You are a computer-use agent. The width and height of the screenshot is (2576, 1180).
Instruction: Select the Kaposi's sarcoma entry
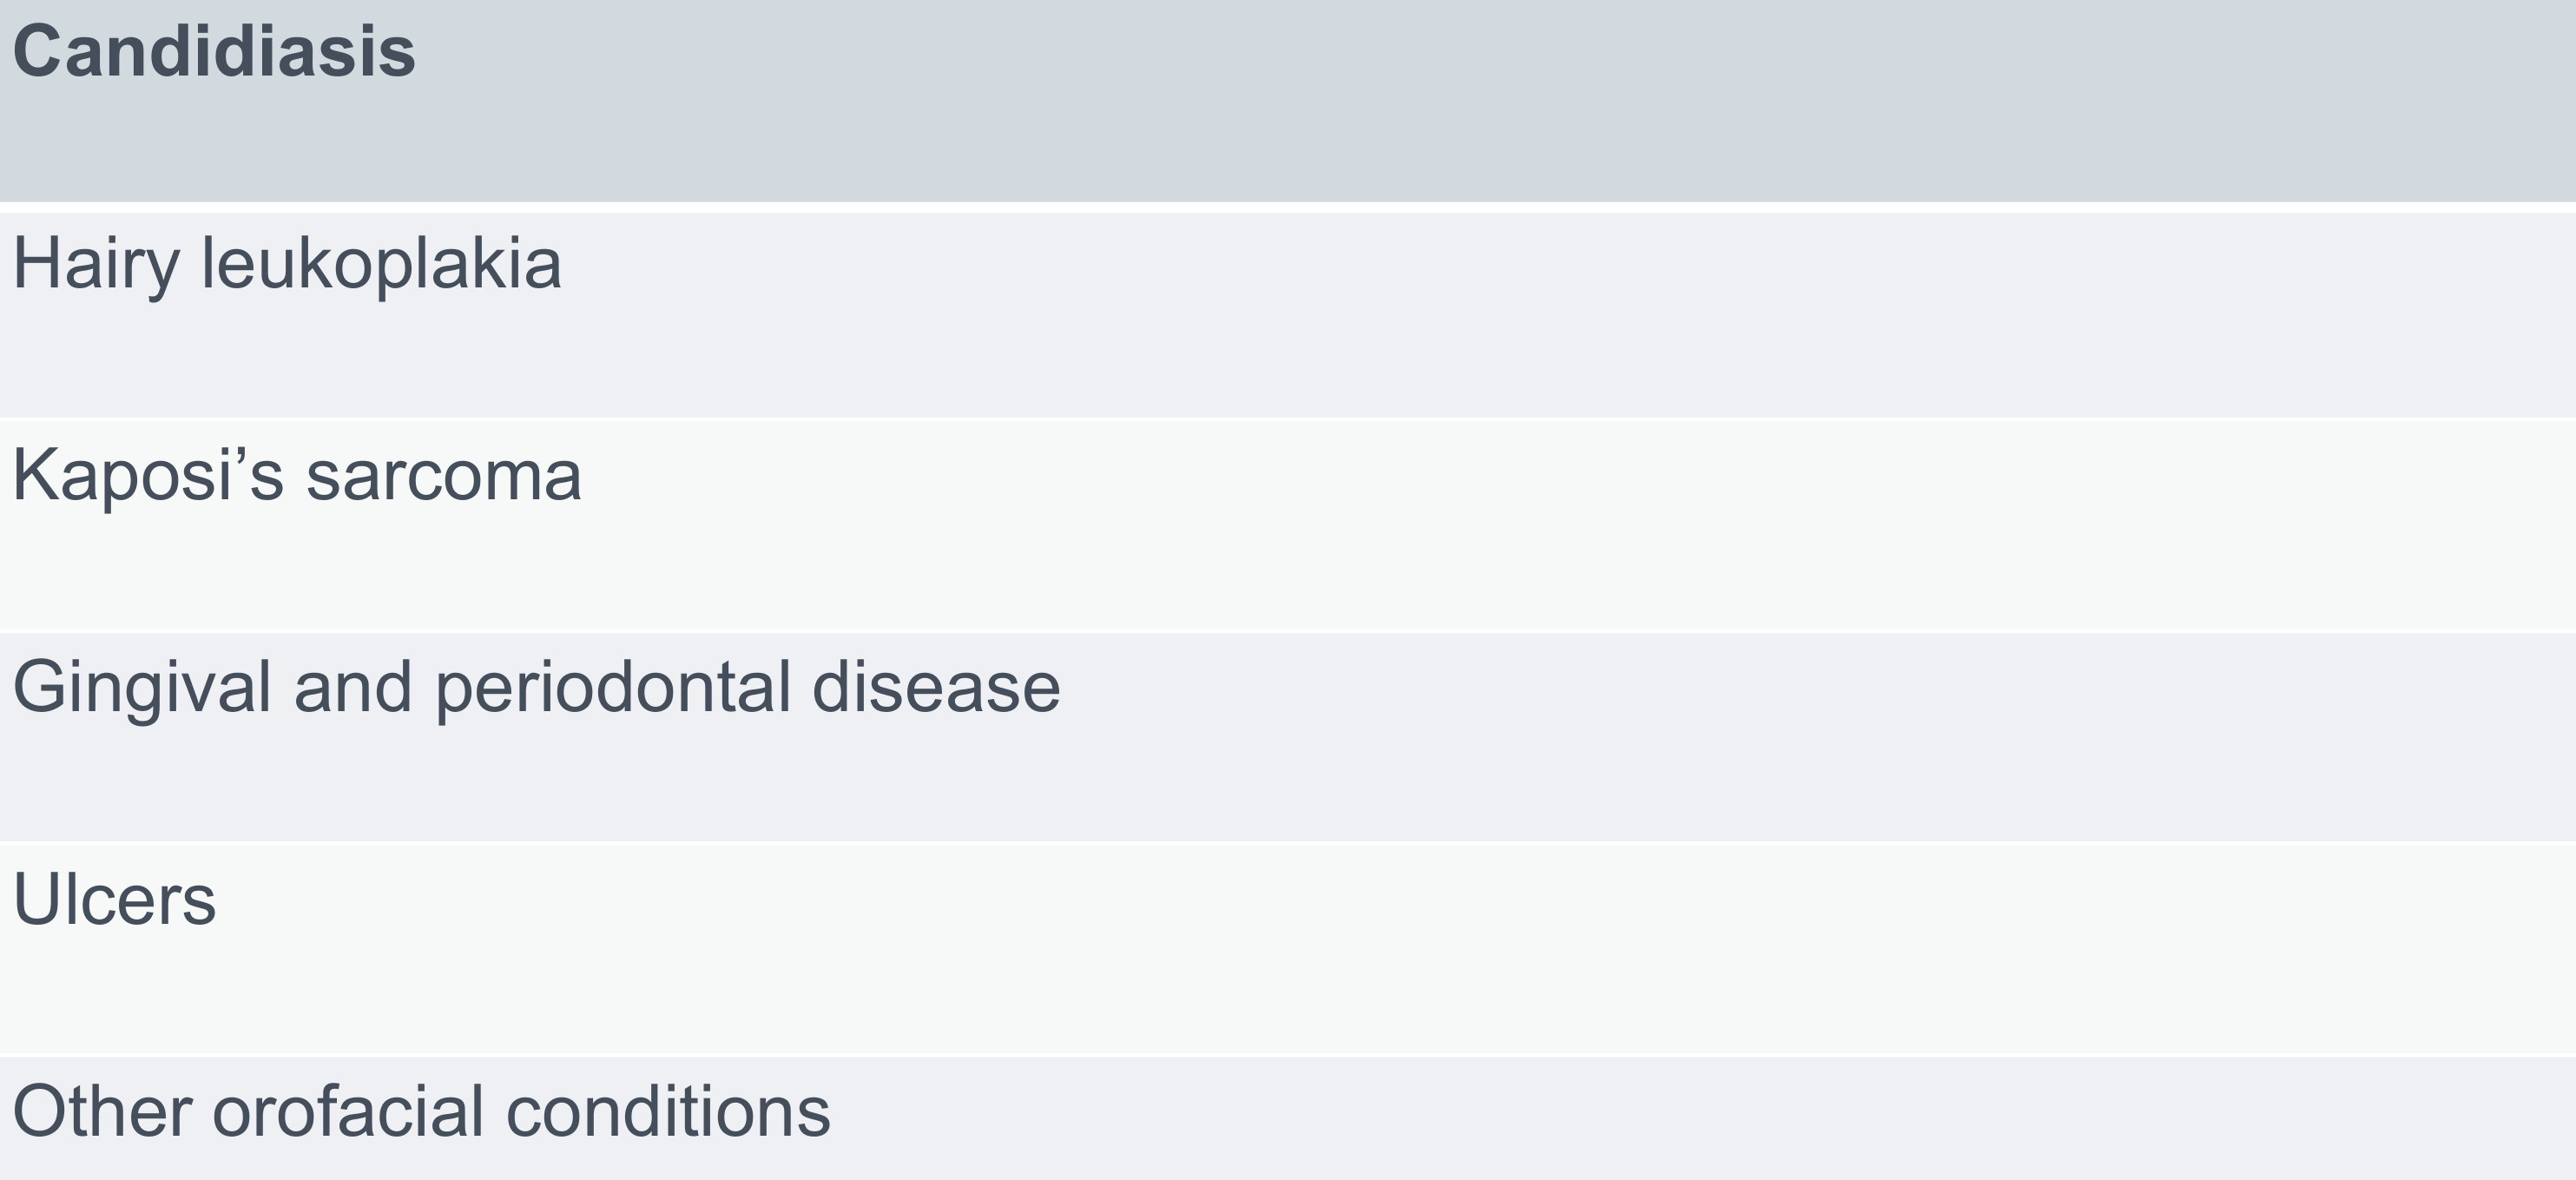click(1288, 526)
